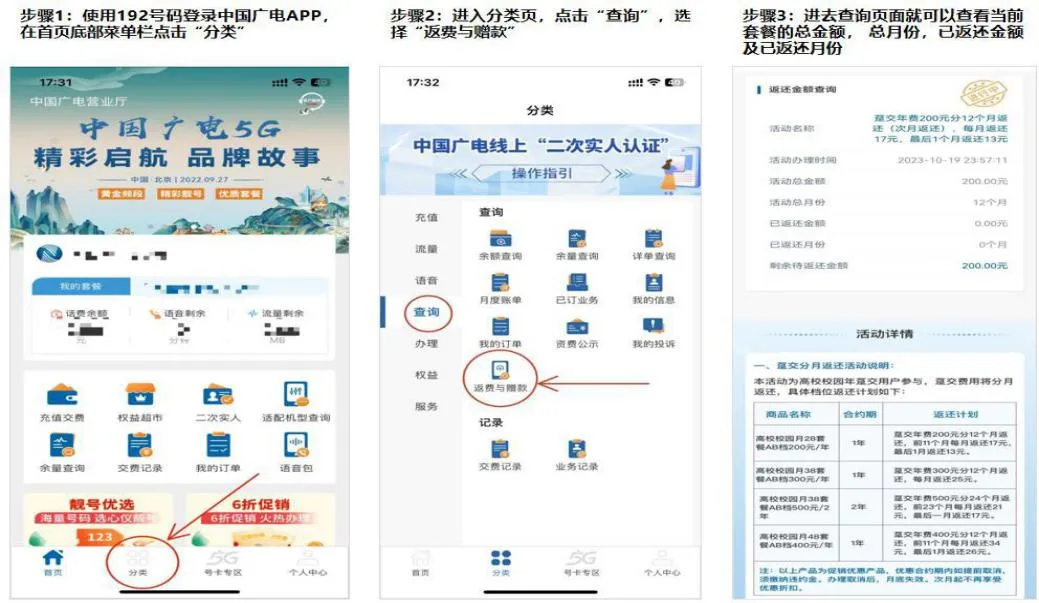
Task: Open 6折促销 promotion banner
Action: coord(260,520)
